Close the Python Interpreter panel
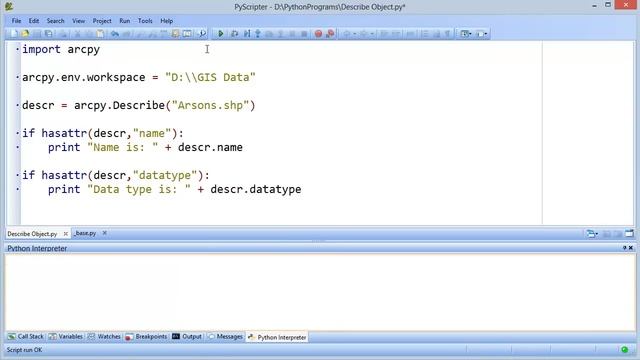 631,248
